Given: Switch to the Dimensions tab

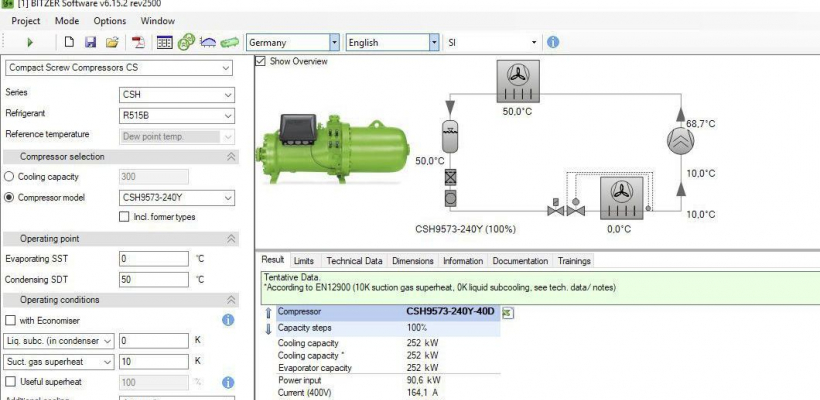Looking at the screenshot, I should (x=413, y=261).
